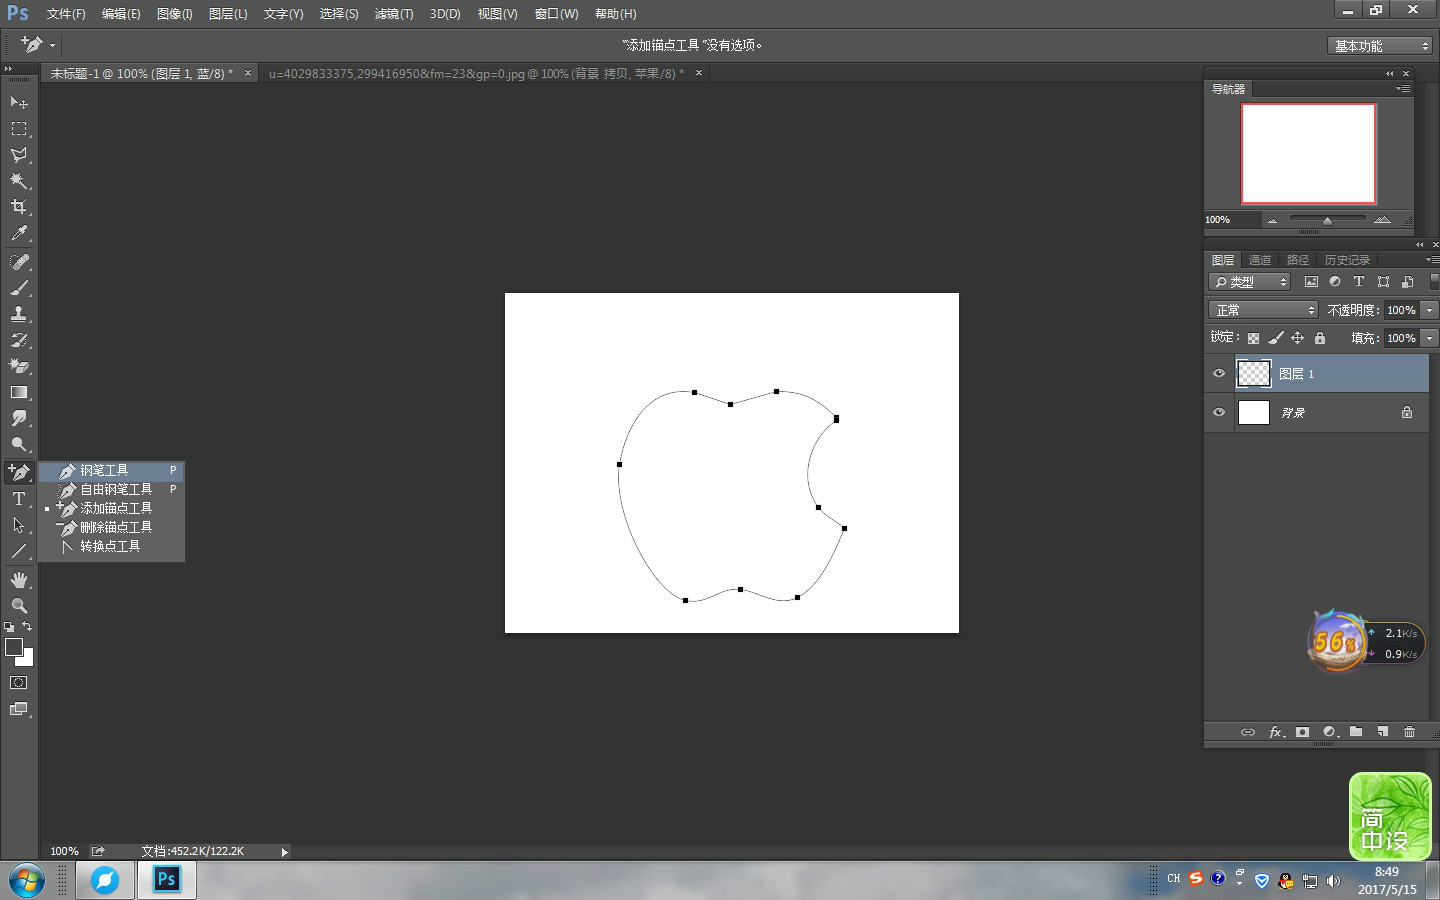Activate the Healing Brush tool

tap(19, 262)
